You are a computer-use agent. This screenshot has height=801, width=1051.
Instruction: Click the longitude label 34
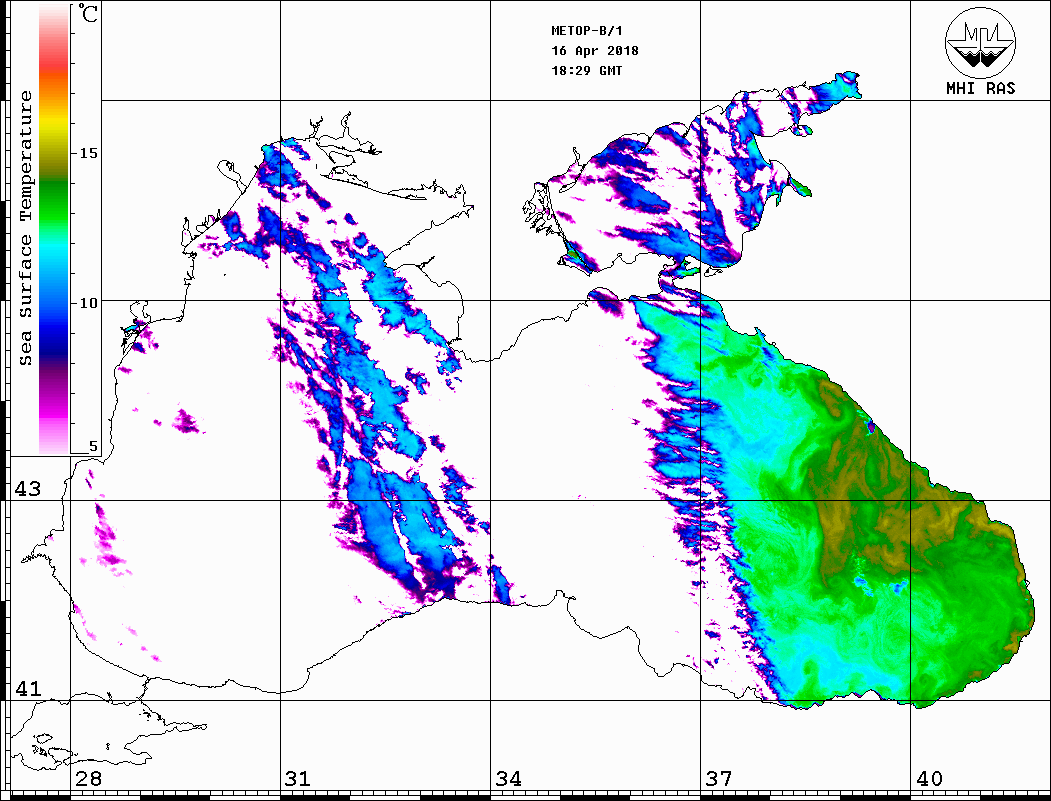[508, 779]
